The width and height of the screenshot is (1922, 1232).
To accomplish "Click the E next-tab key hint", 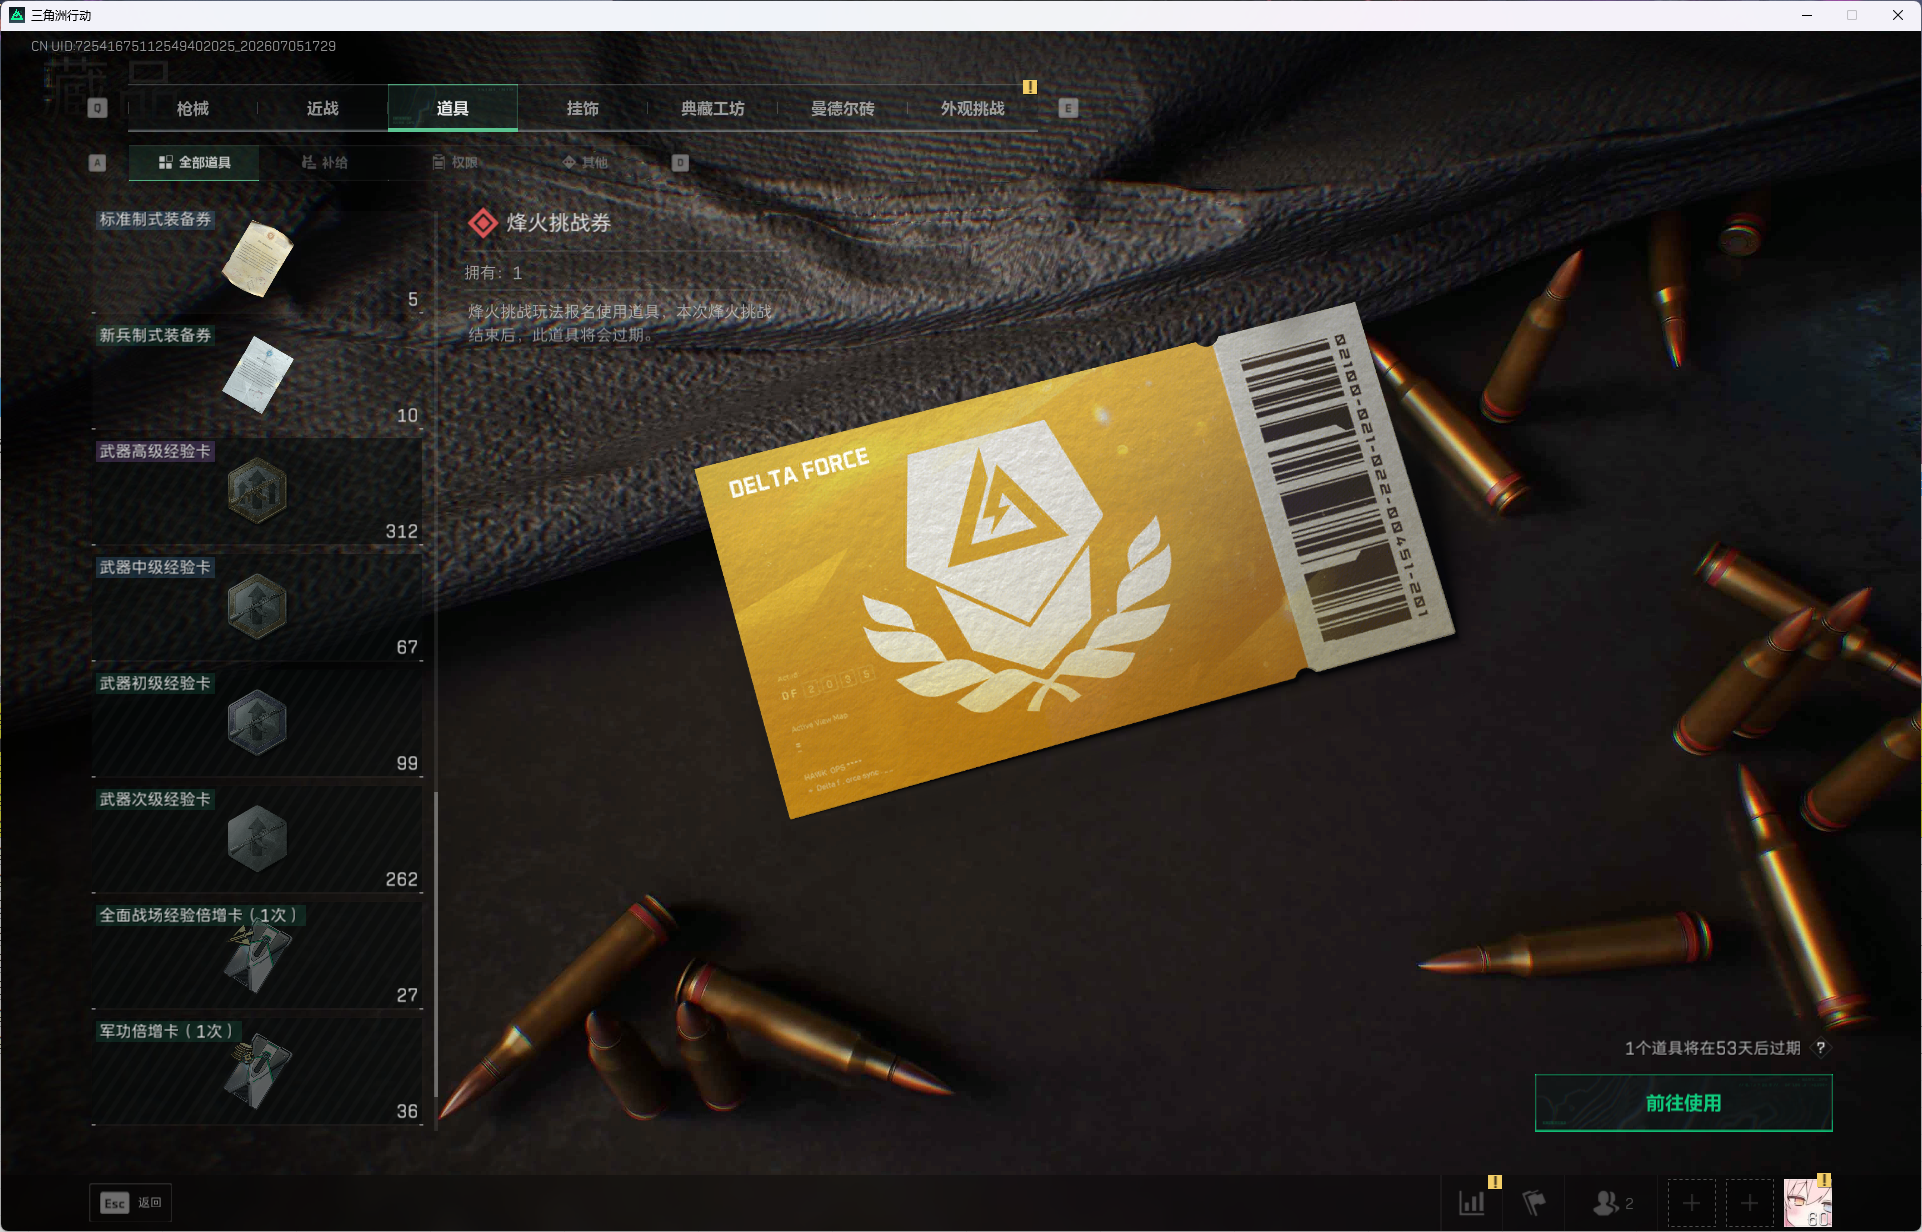I will (1068, 108).
